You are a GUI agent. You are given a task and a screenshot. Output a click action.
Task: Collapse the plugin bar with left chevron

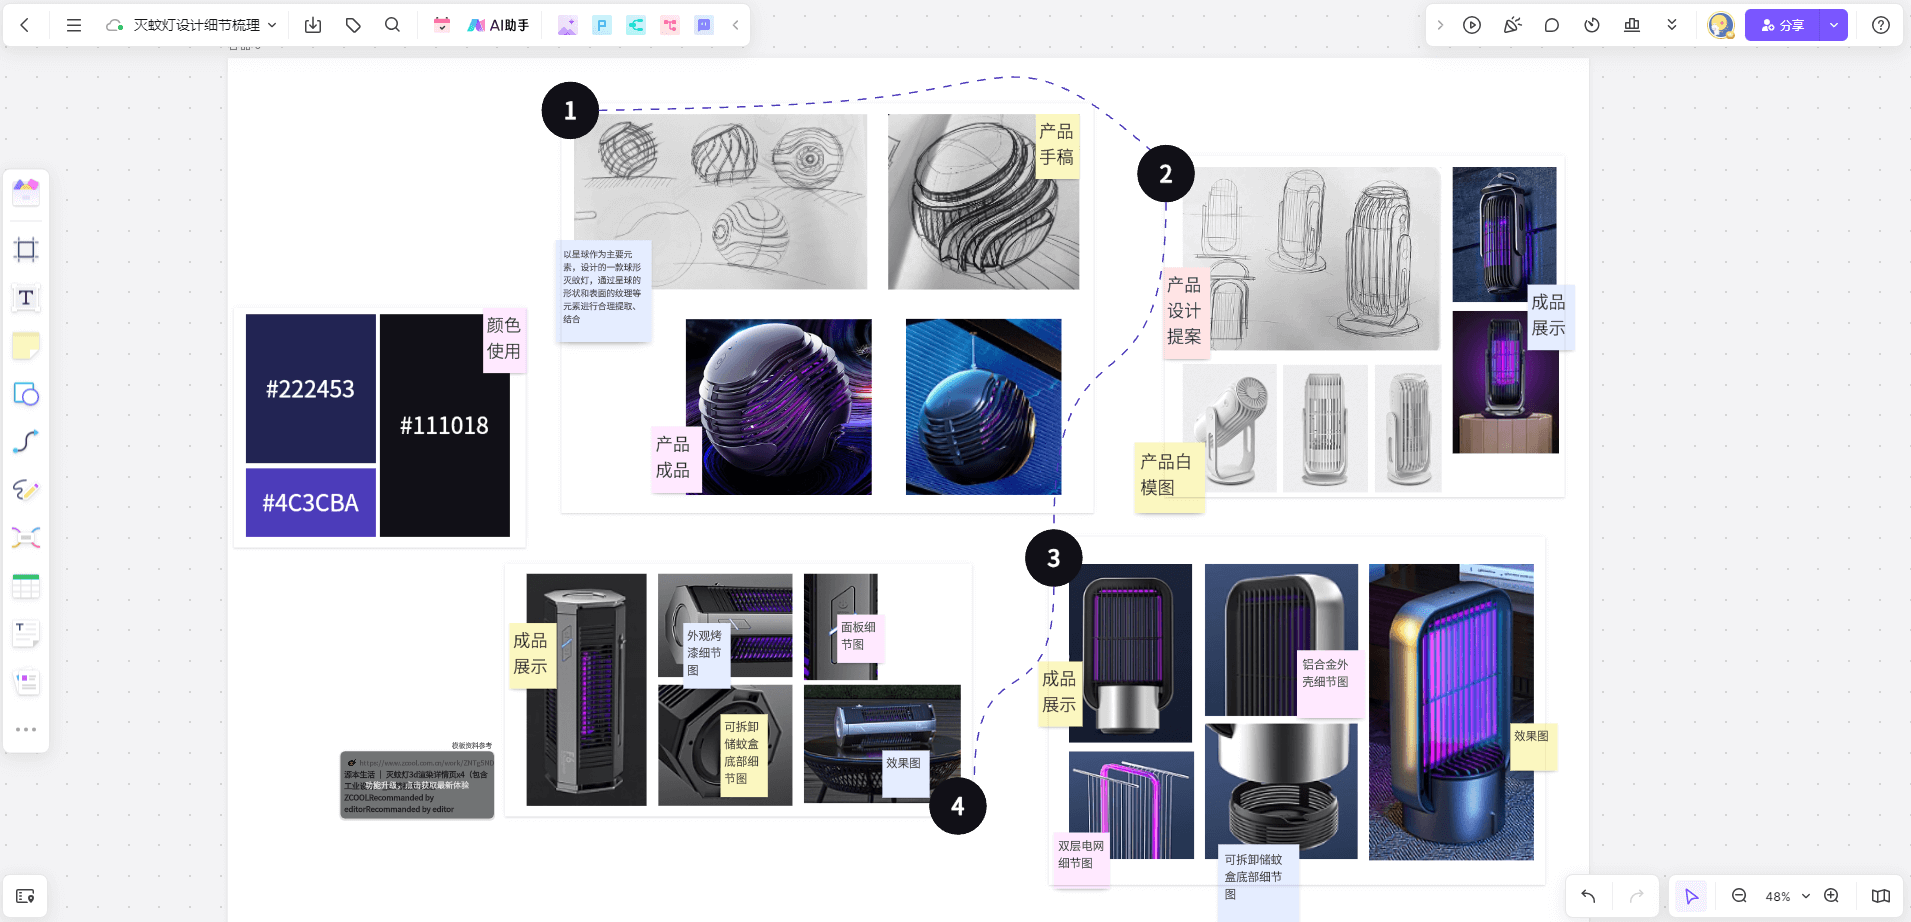pyautogui.click(x=735, y=25)
